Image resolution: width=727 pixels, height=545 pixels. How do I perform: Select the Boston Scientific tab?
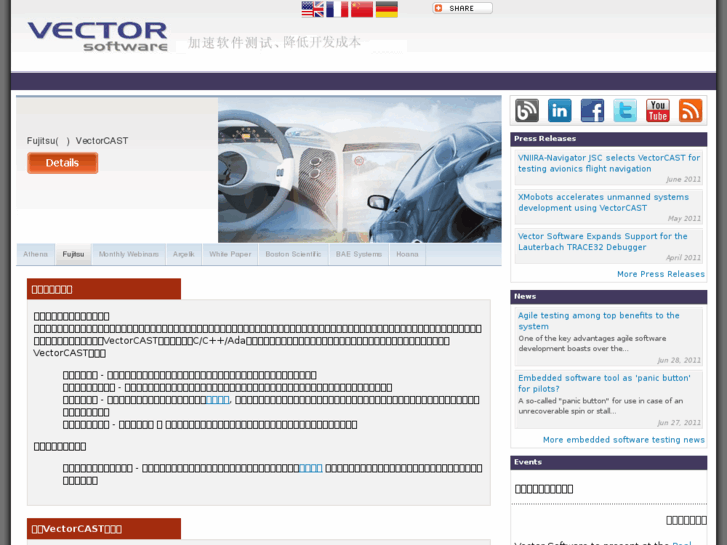293,254
